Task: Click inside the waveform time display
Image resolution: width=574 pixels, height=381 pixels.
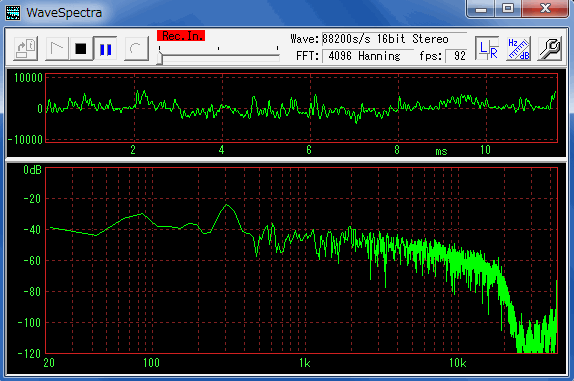Action: click(x=301, y=108)
